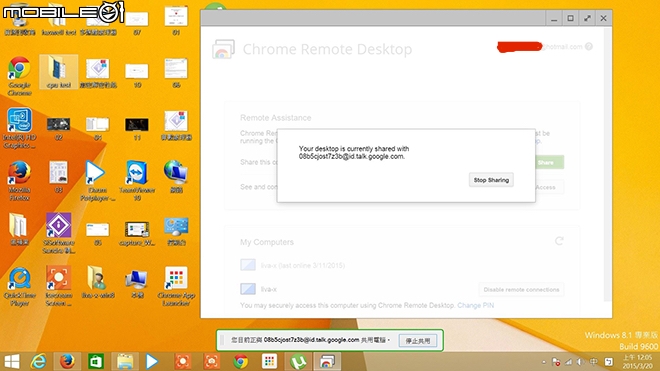Viewport: 660px width, 371px height.
Task: Open TeamViewer 10 desktop shortcut
Action: tap(137, 180)
